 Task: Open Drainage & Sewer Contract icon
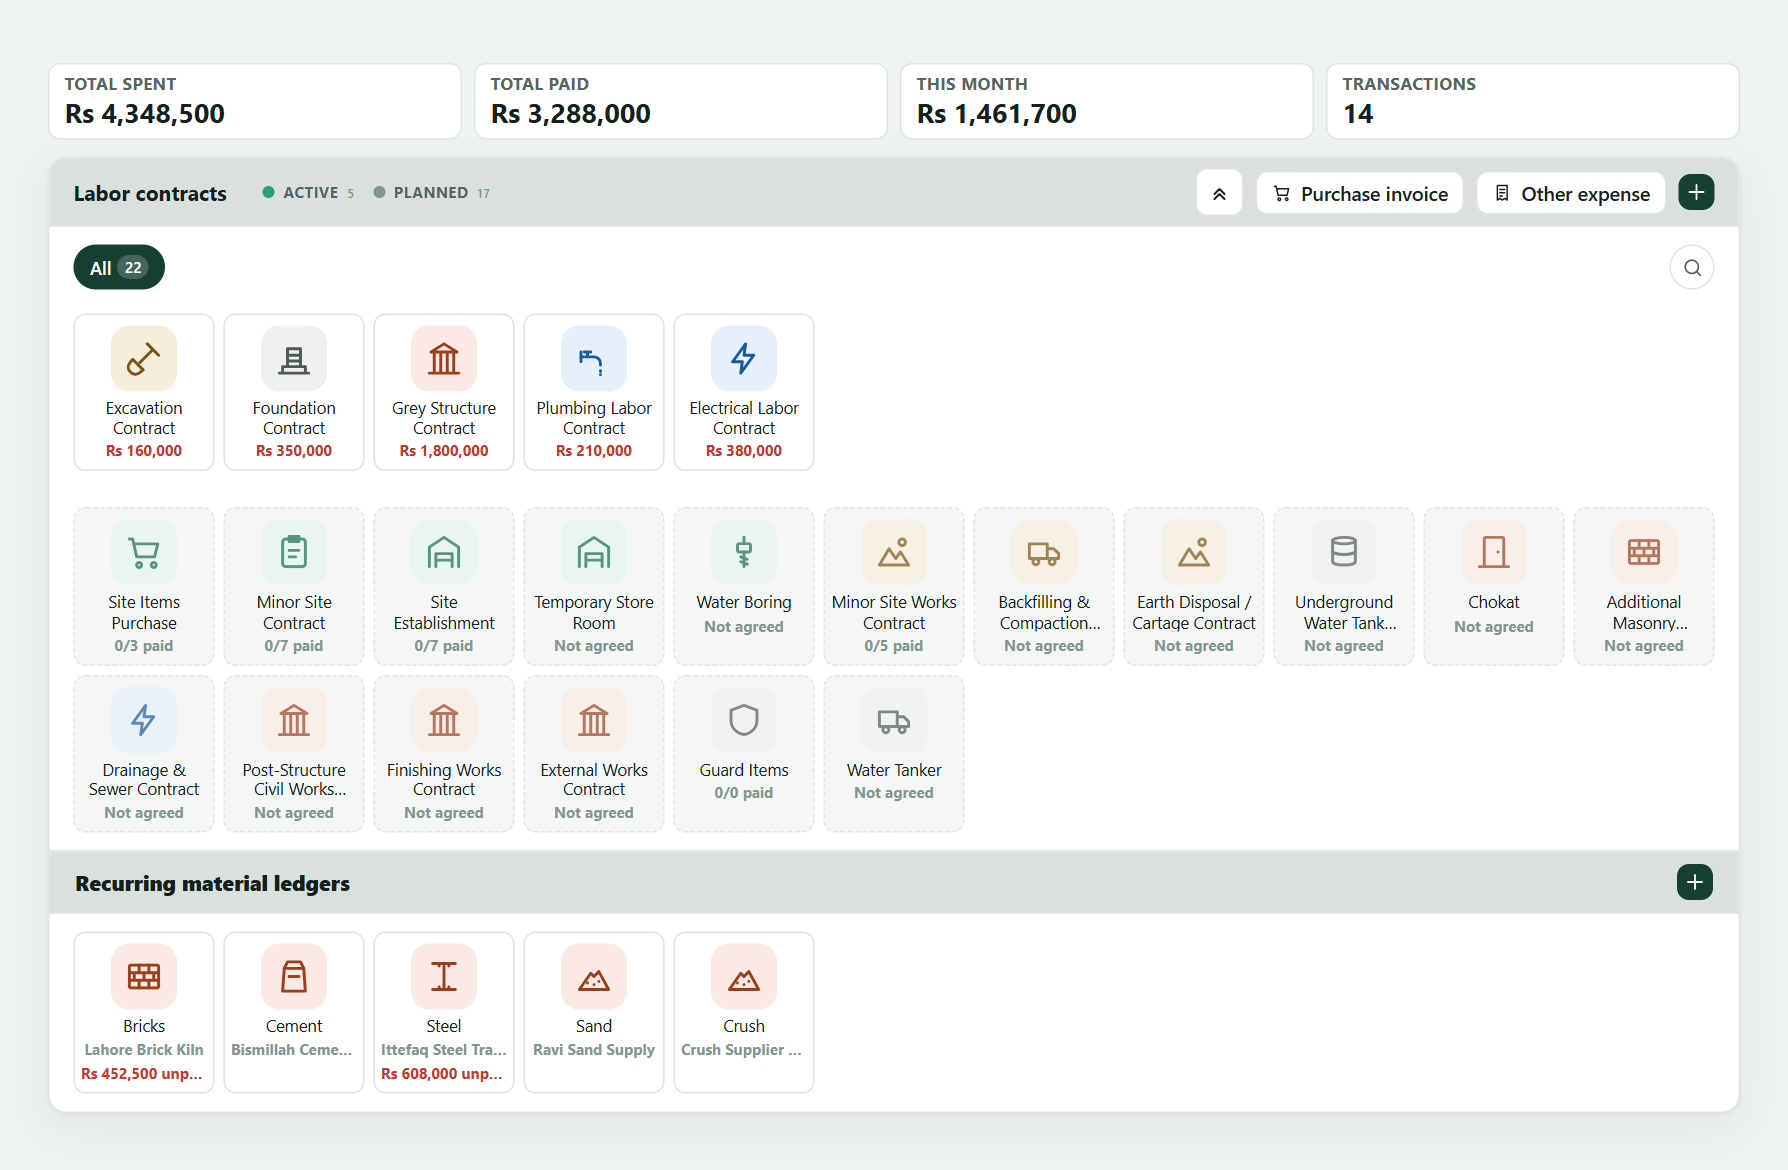[144, 720]
